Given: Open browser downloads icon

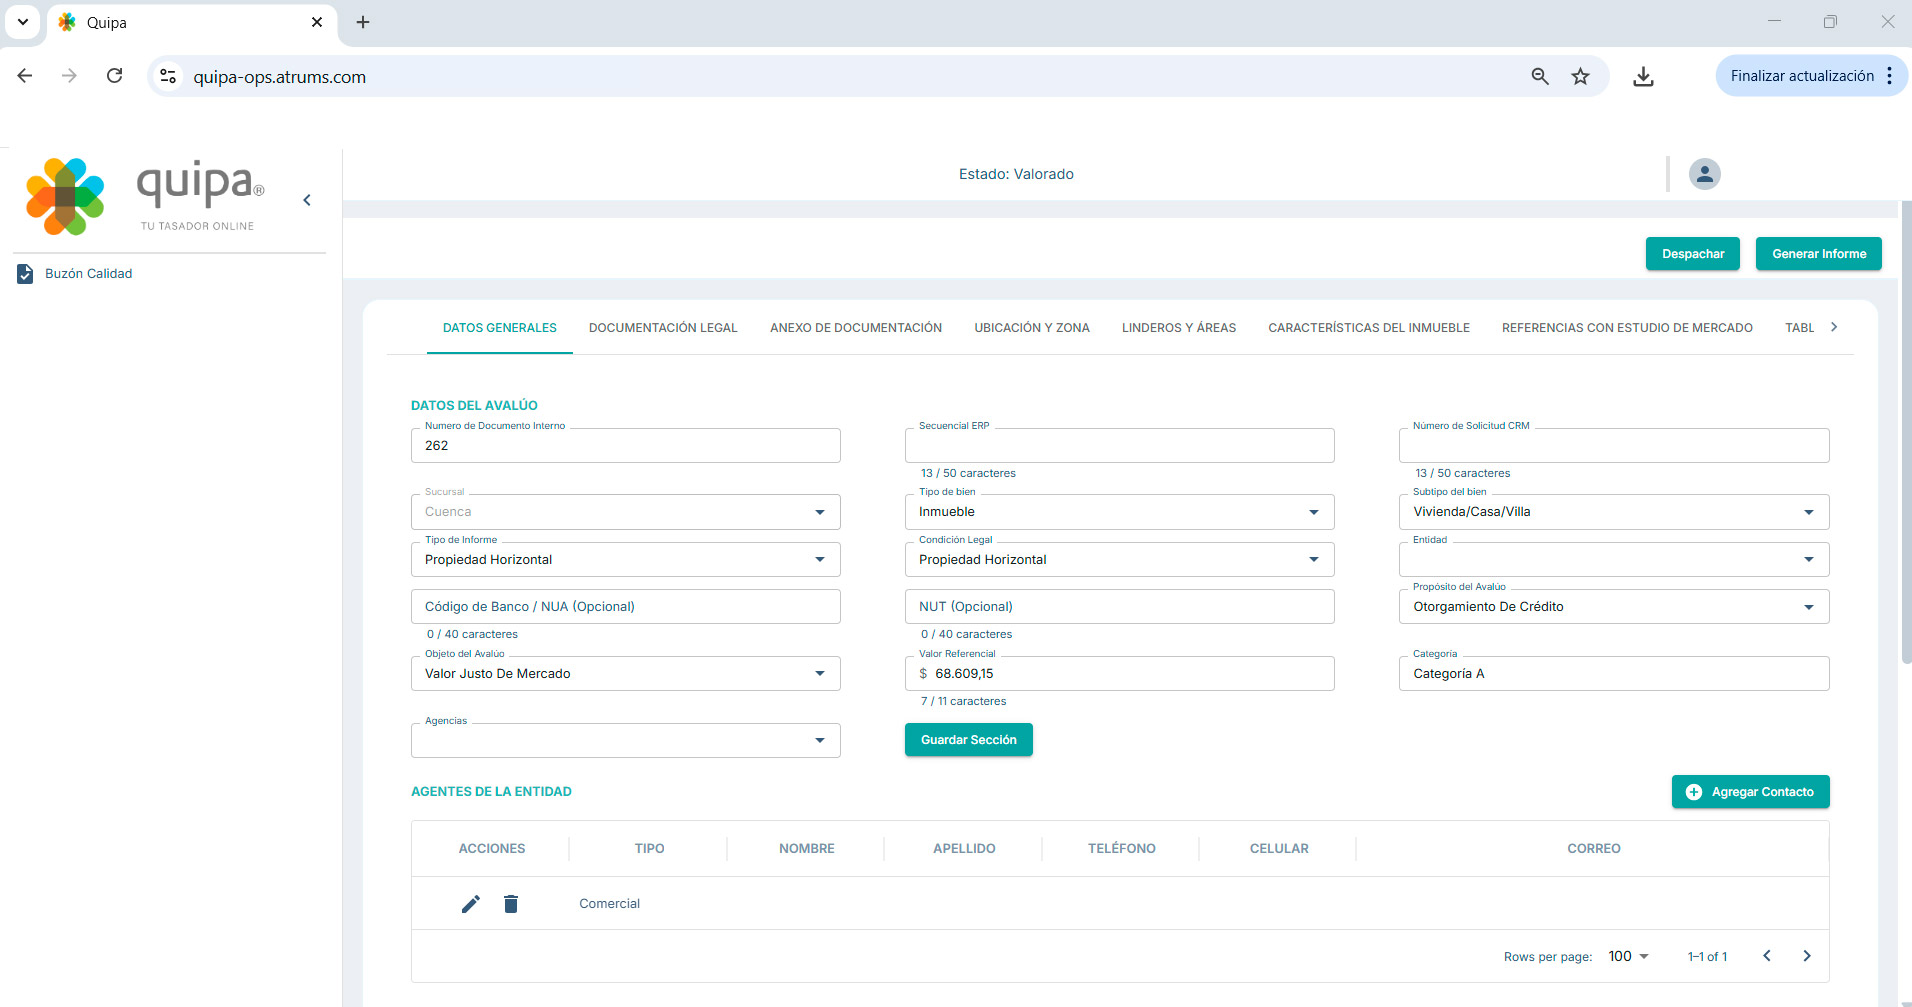Looking at the screenshot, I should [x=1643, y=77].
